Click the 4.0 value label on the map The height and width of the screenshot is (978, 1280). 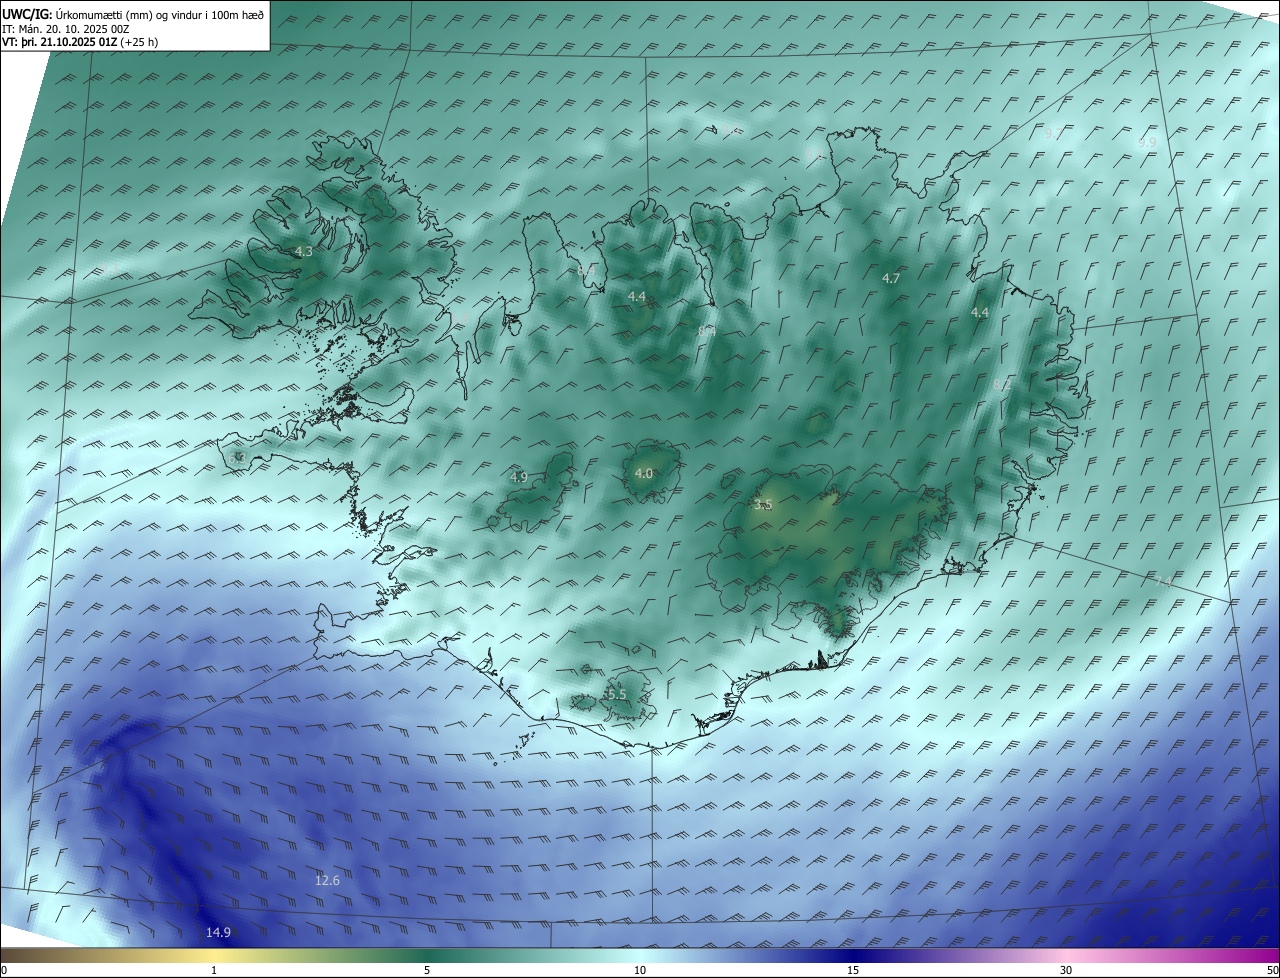click(644, 473)
